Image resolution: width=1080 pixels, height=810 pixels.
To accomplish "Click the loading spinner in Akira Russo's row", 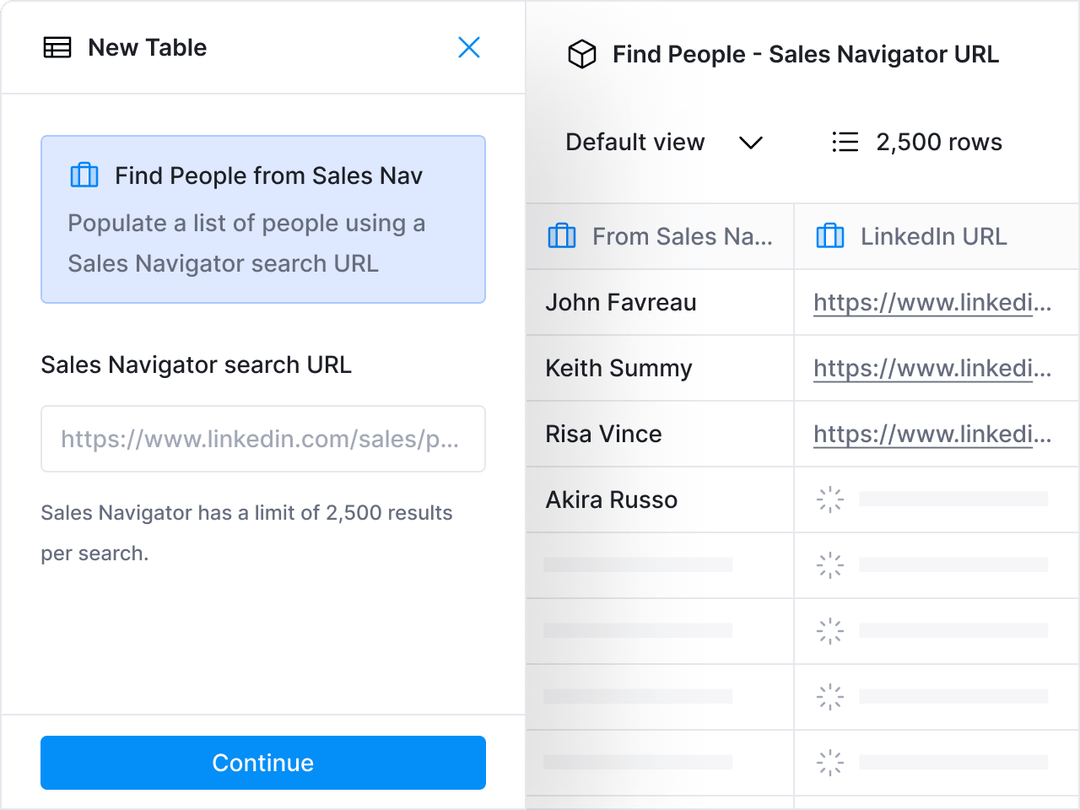I will tap(830, 499).
